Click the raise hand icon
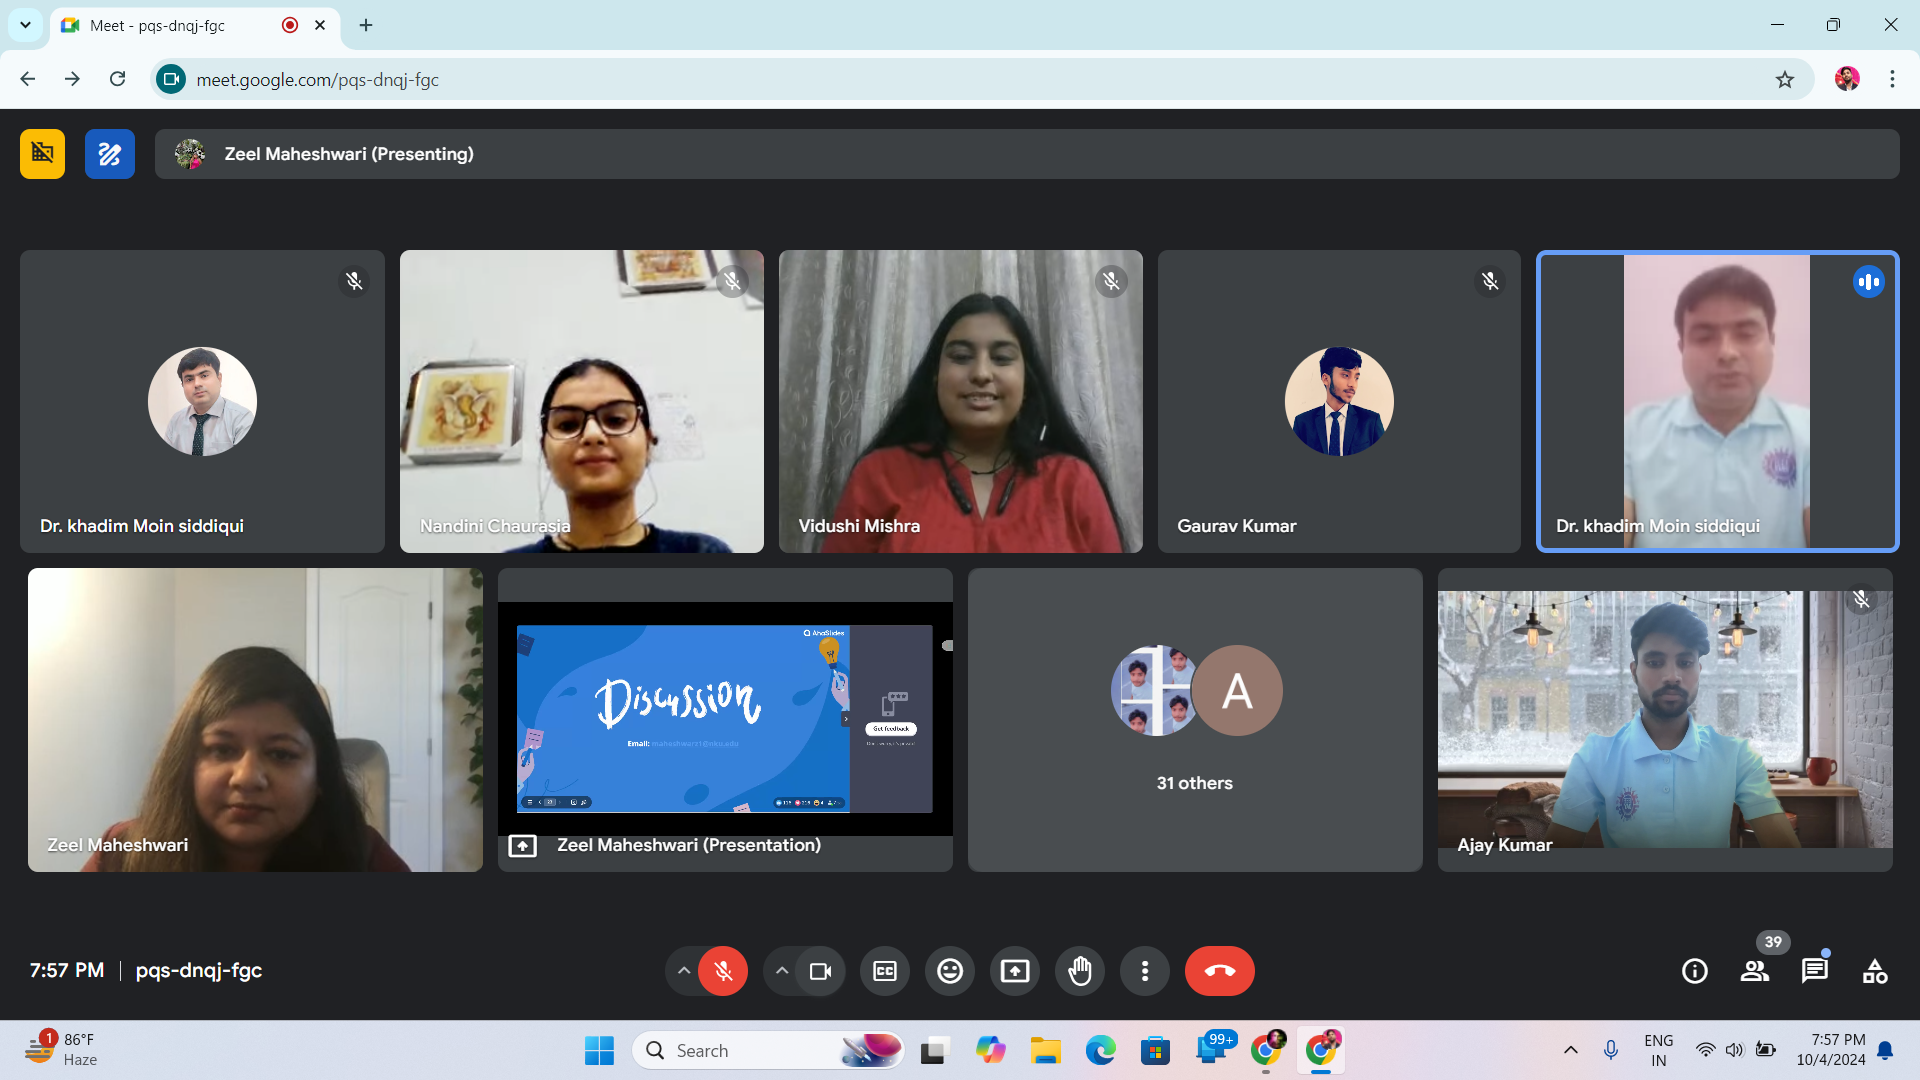The height and width of the screenshot is (1080, 1920). point(1080,971)
